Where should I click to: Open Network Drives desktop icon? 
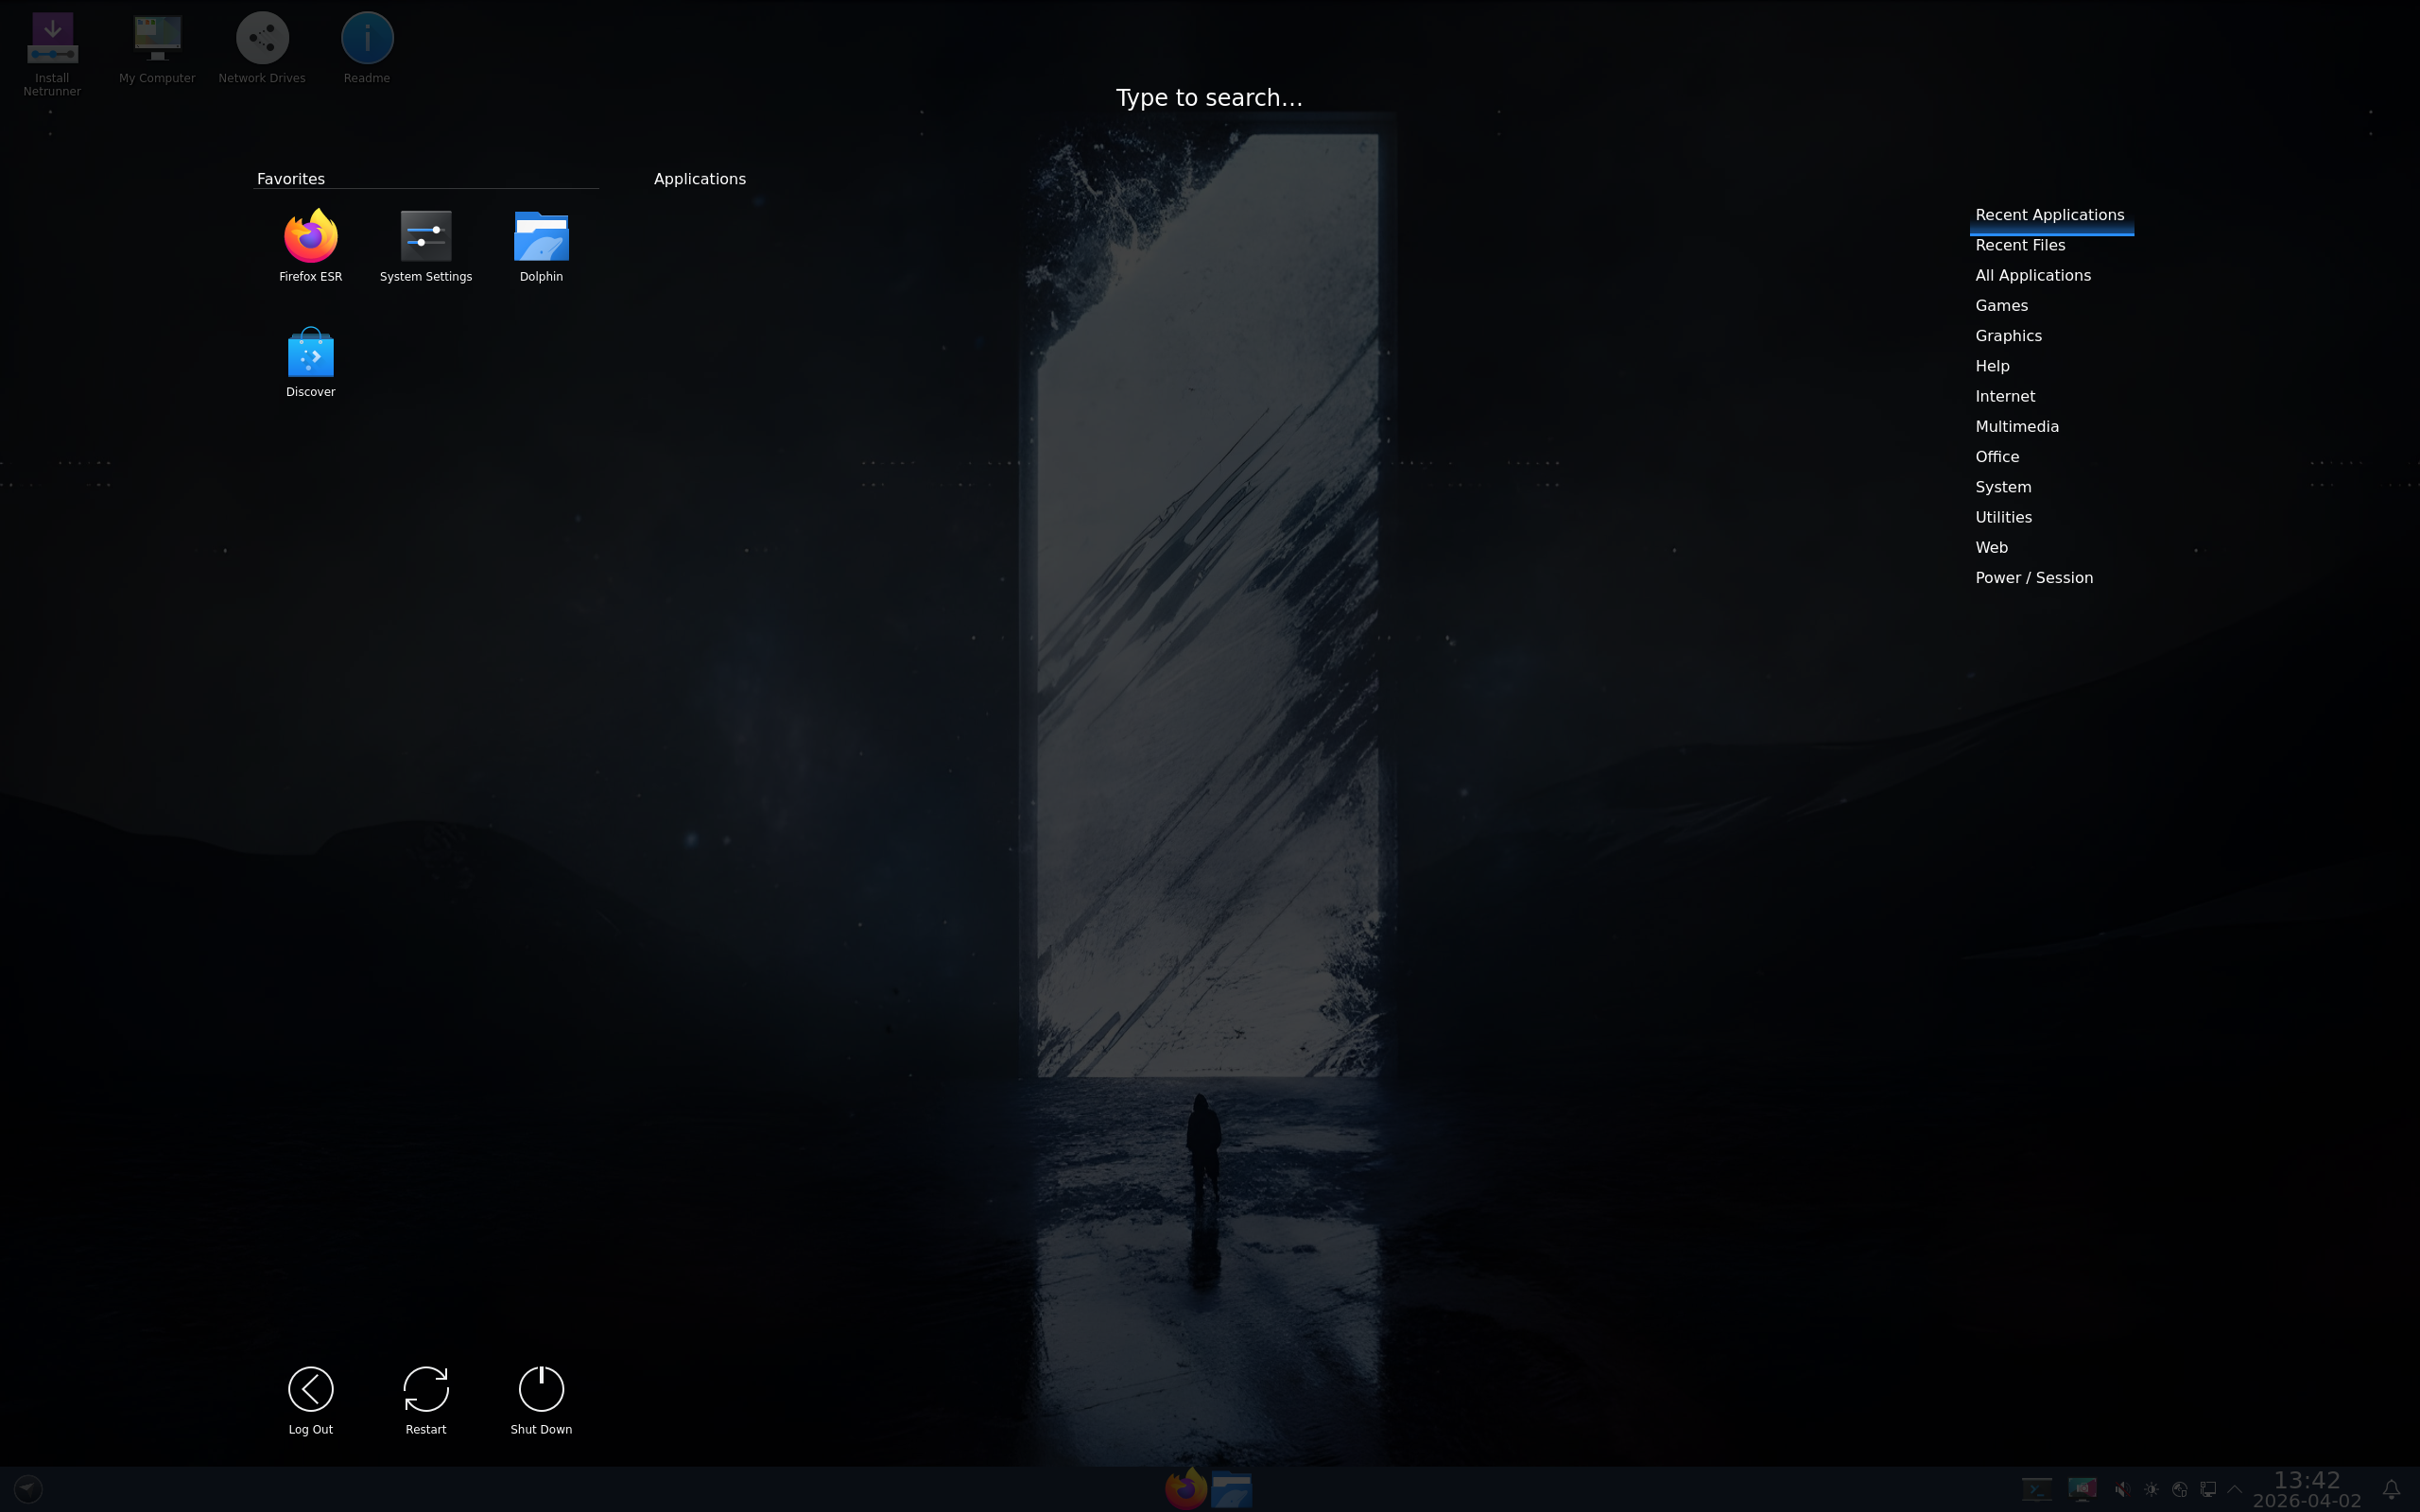coord(262,48)
